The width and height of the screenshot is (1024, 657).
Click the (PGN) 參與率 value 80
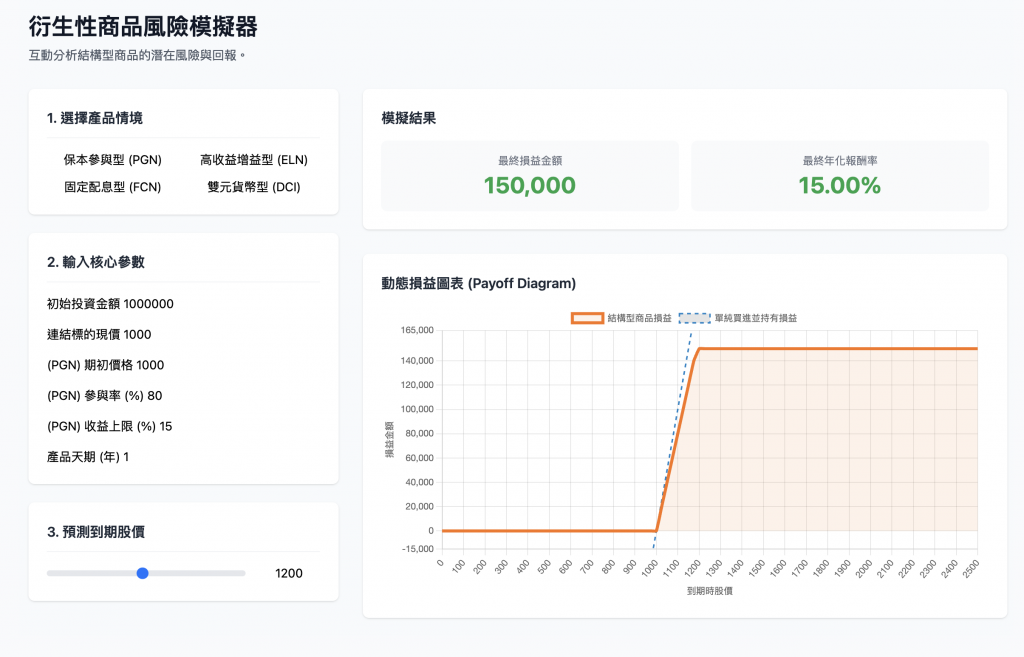(155, 396)
